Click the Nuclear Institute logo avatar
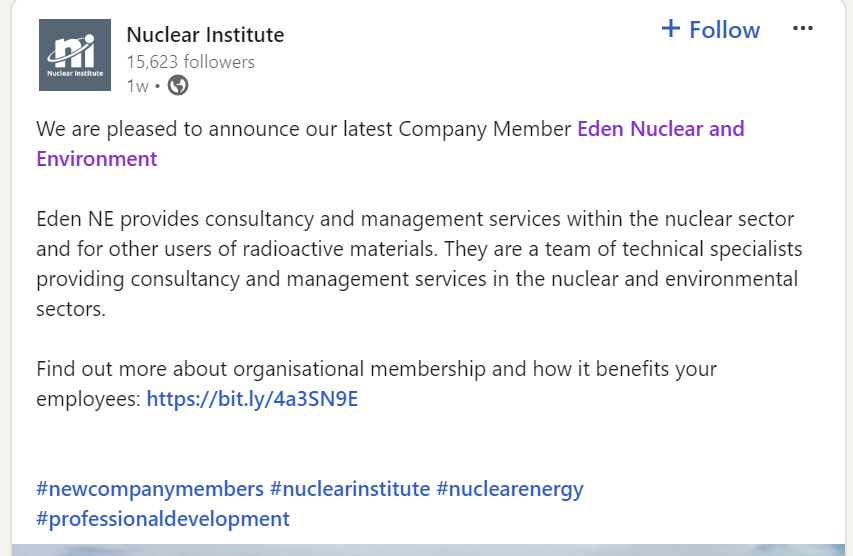The image size is (853, 556). click(x=74, y=55)
